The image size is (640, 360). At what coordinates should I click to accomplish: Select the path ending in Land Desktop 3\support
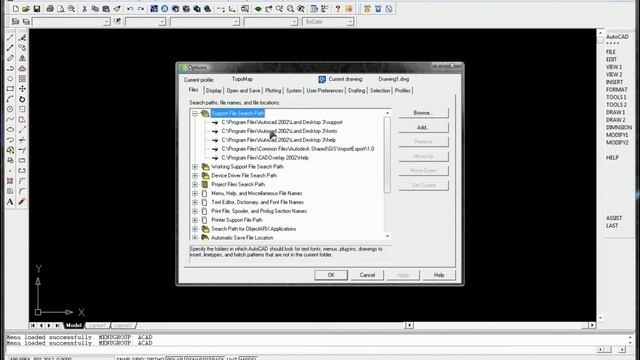[x=282, y=122]
